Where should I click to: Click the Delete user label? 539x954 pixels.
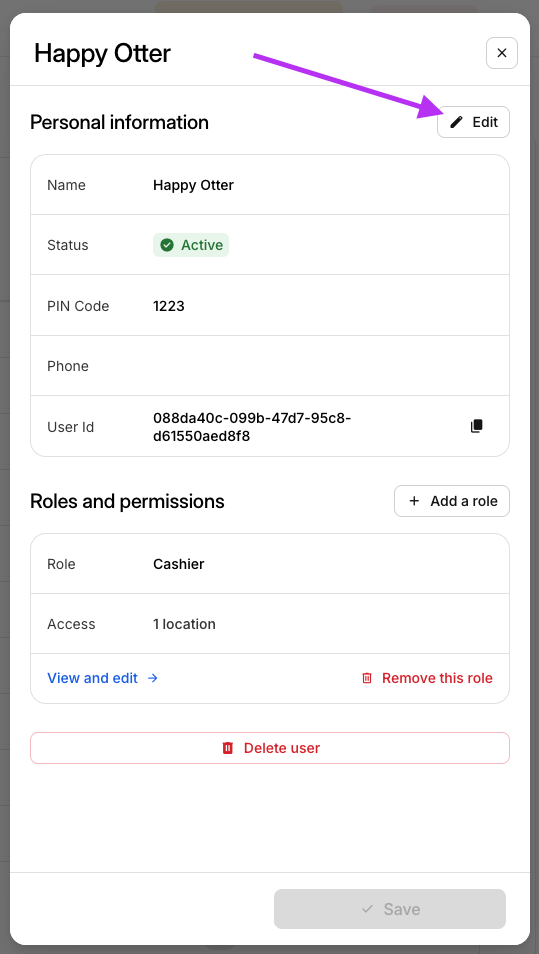pos(282,748)
